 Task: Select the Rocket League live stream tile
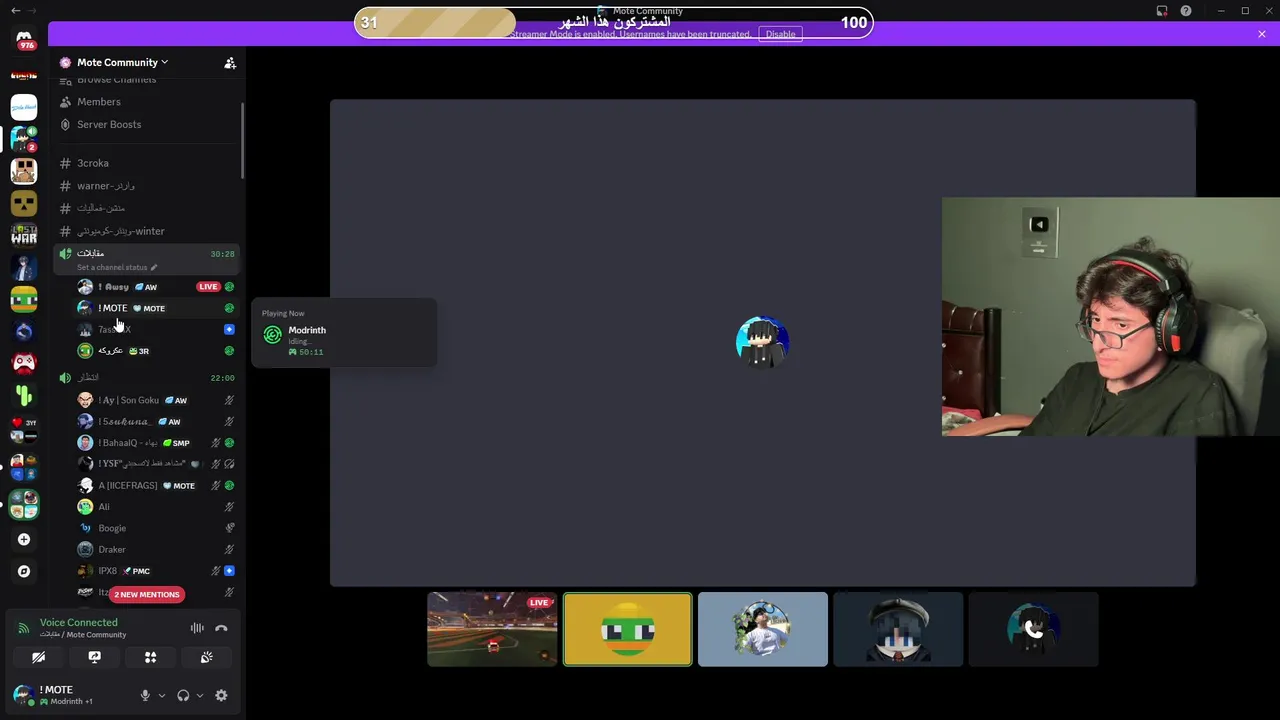492,629
